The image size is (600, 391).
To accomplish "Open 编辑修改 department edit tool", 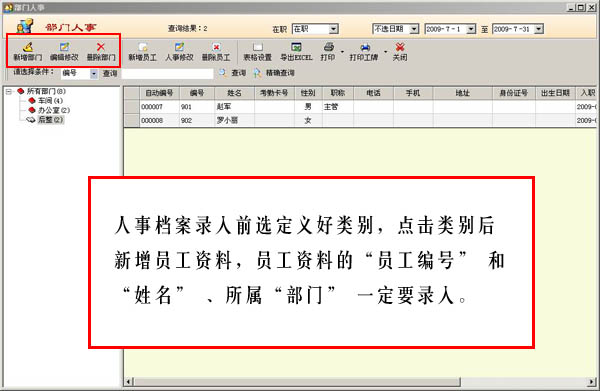I will click(64, 51).
